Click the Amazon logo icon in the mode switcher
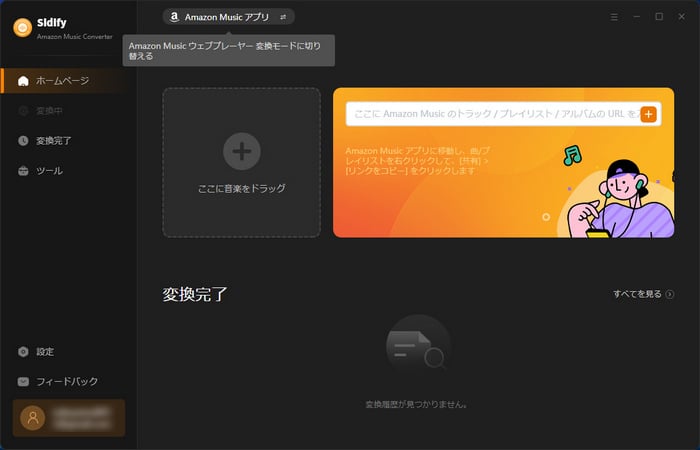The height and width of the screenshot is (450, 700). pos(175,17)
